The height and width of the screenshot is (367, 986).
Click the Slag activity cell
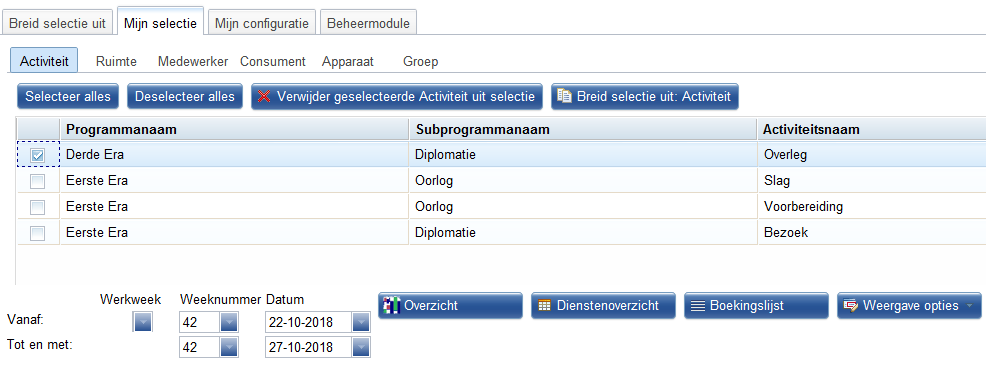click(872, 181)
